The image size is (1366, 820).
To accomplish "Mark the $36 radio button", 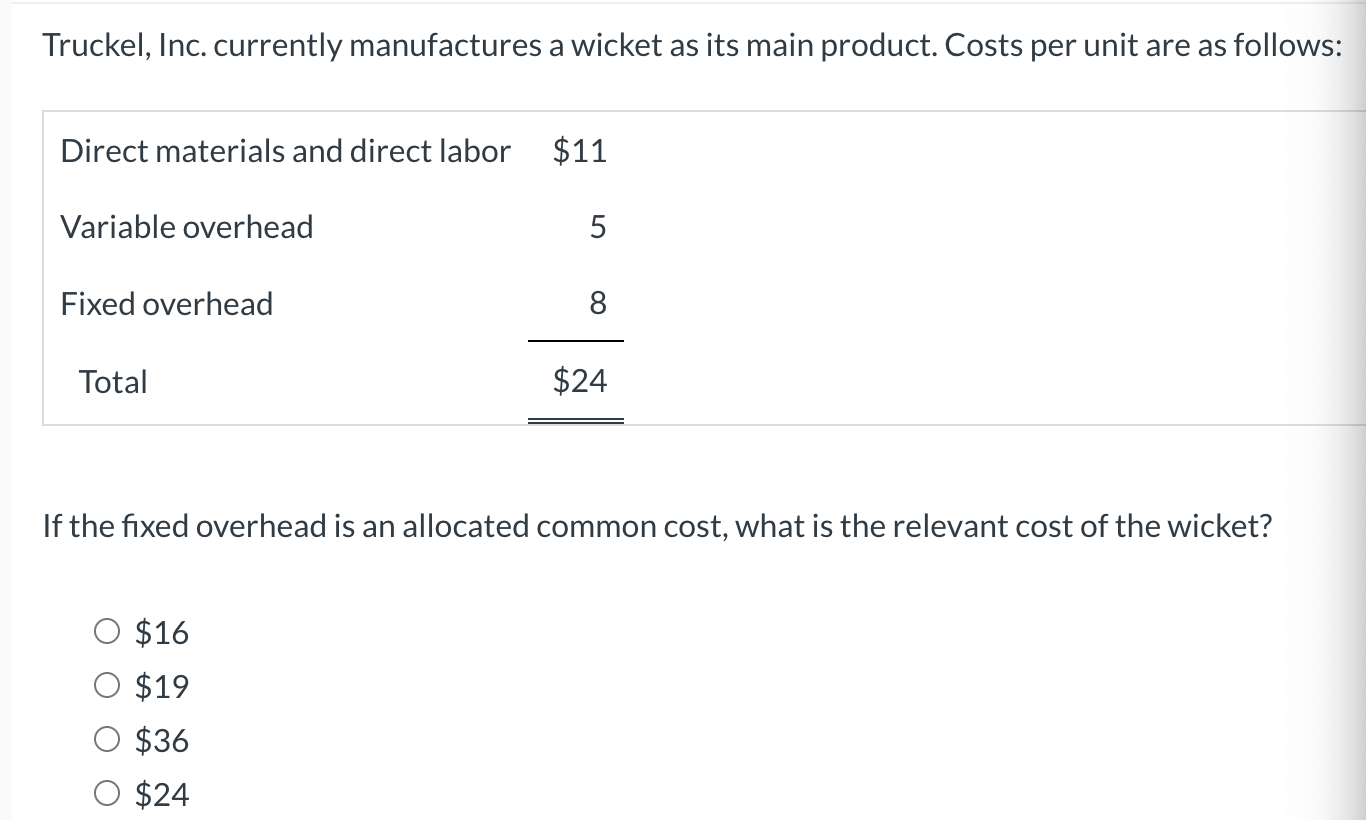I will click(x=108, y=740).
